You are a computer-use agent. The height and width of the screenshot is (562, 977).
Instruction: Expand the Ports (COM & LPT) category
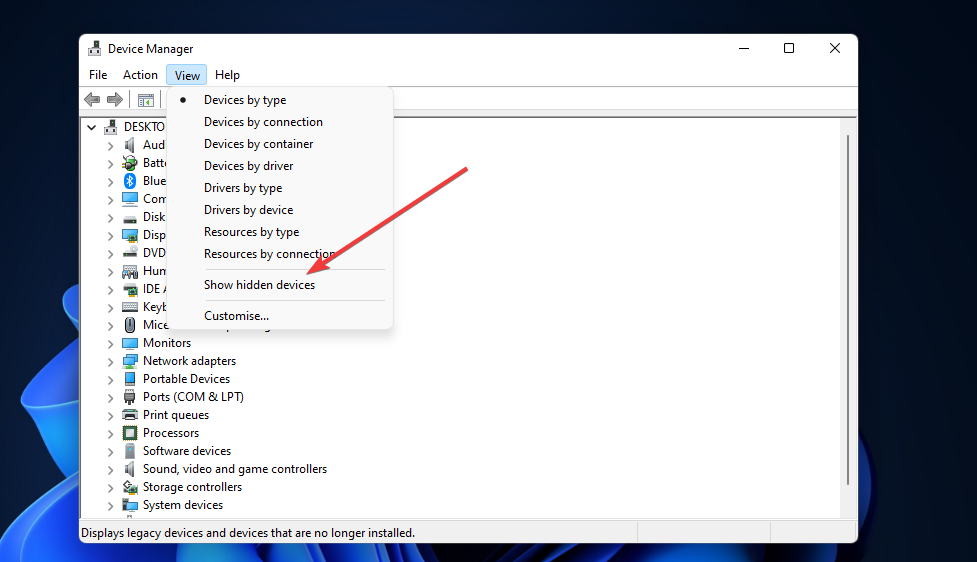[x=110, y=398]
